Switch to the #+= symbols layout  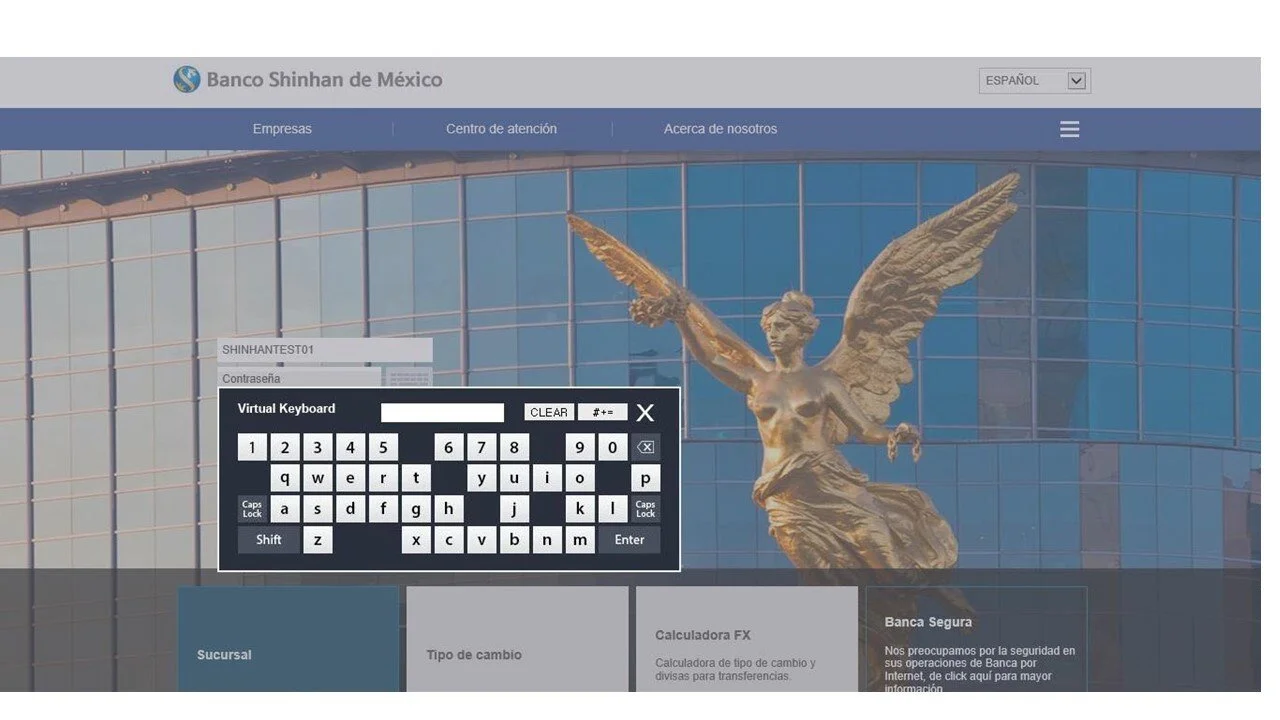pyautogui.click(x=603, y=412)
